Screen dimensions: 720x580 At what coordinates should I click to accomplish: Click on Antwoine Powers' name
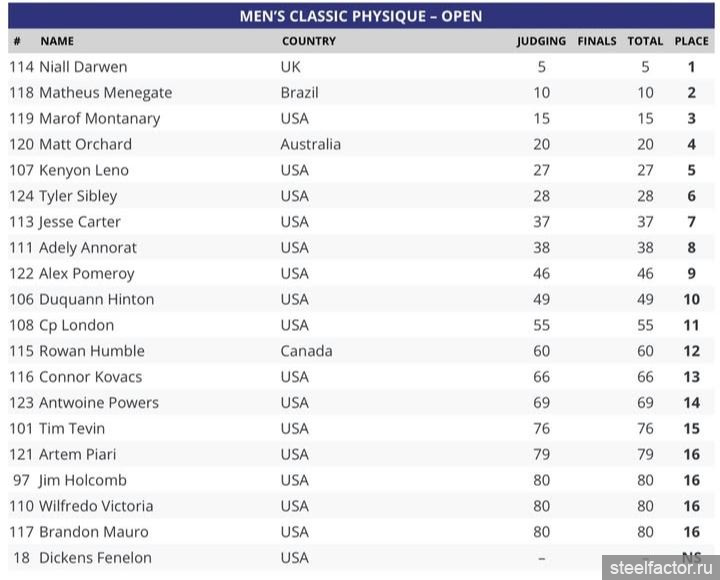tap(98, 403)
